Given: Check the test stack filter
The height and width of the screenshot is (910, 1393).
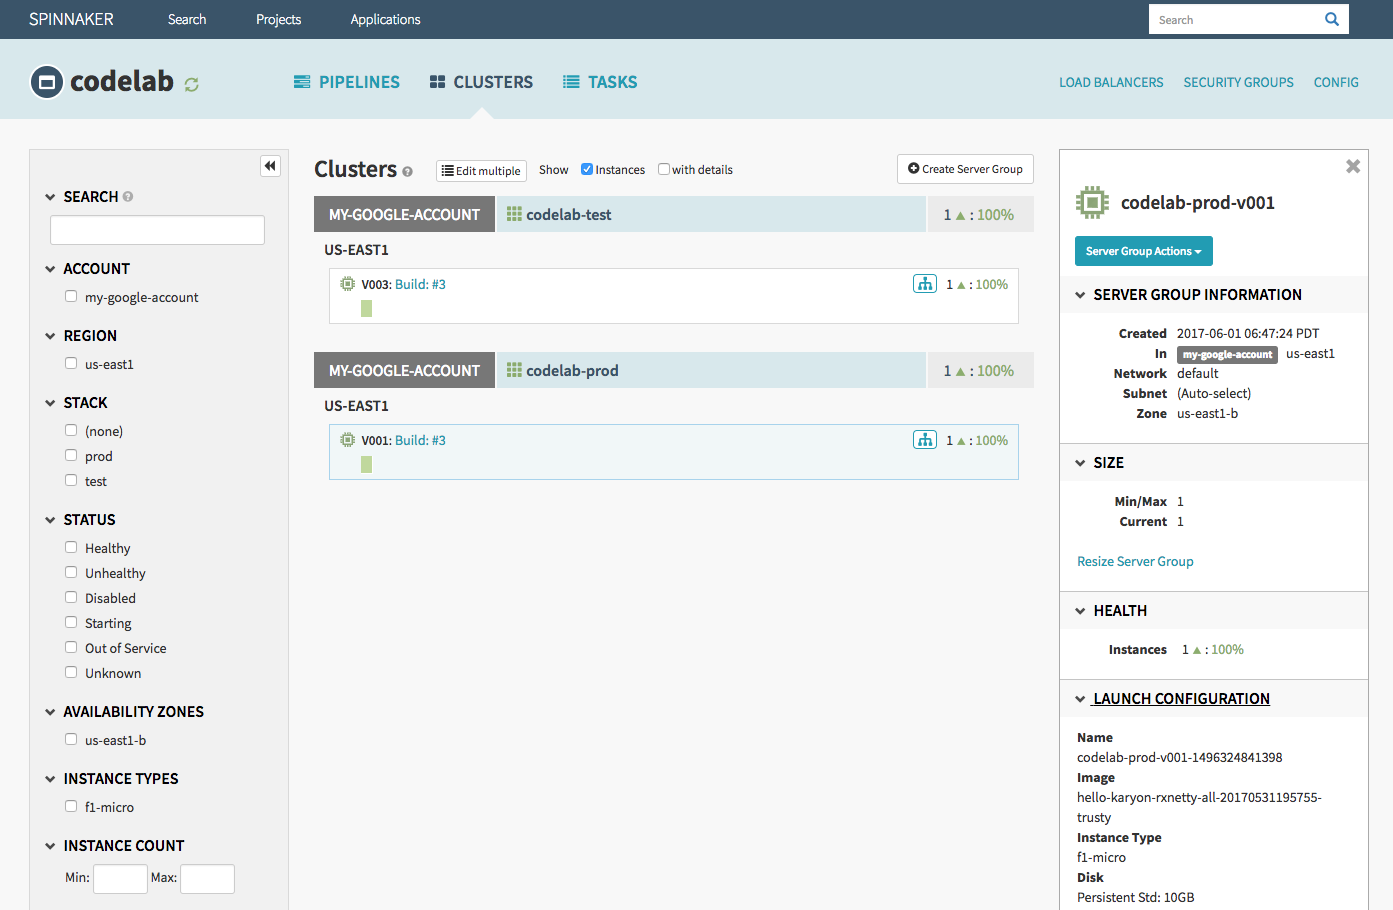Looking at the screenshot, I should tap(71, 480).
